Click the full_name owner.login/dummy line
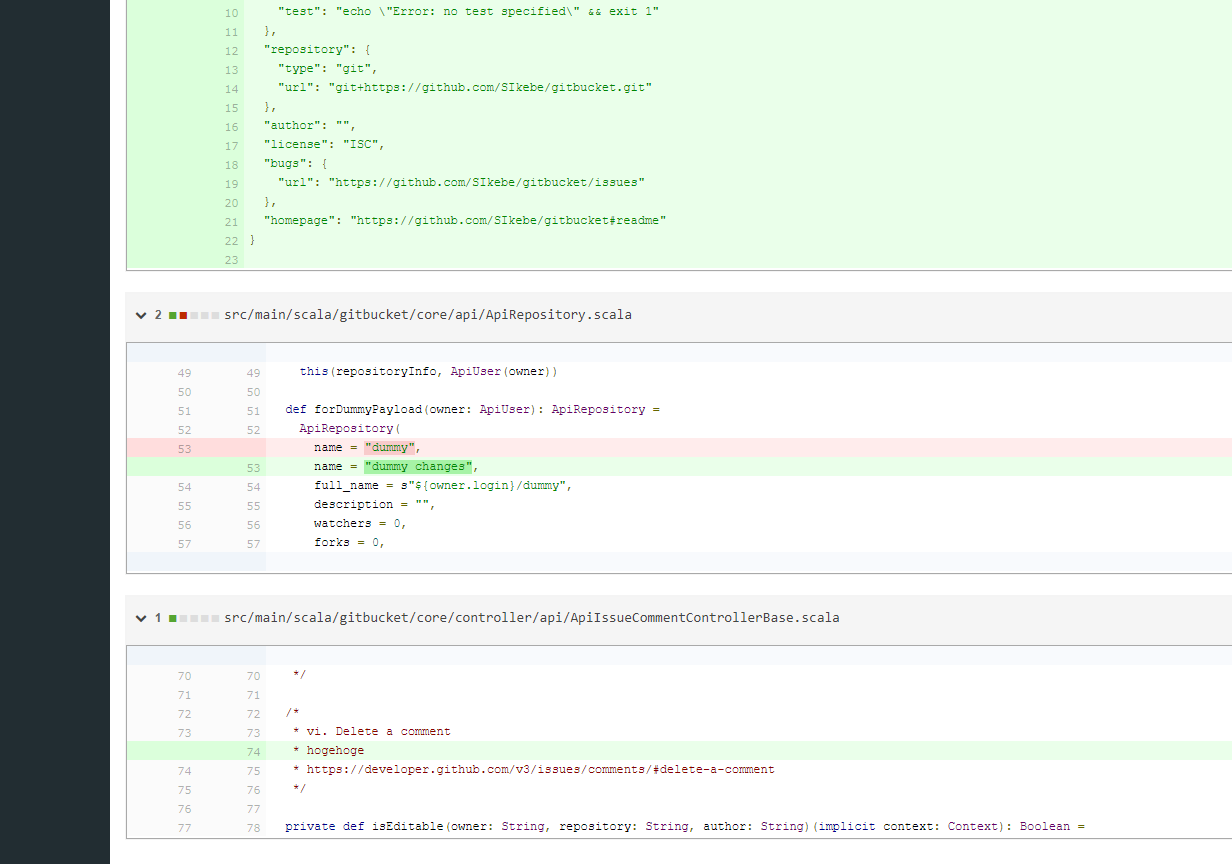The width and height of the screenshot is (1232, 864). (x=442, y=486)
